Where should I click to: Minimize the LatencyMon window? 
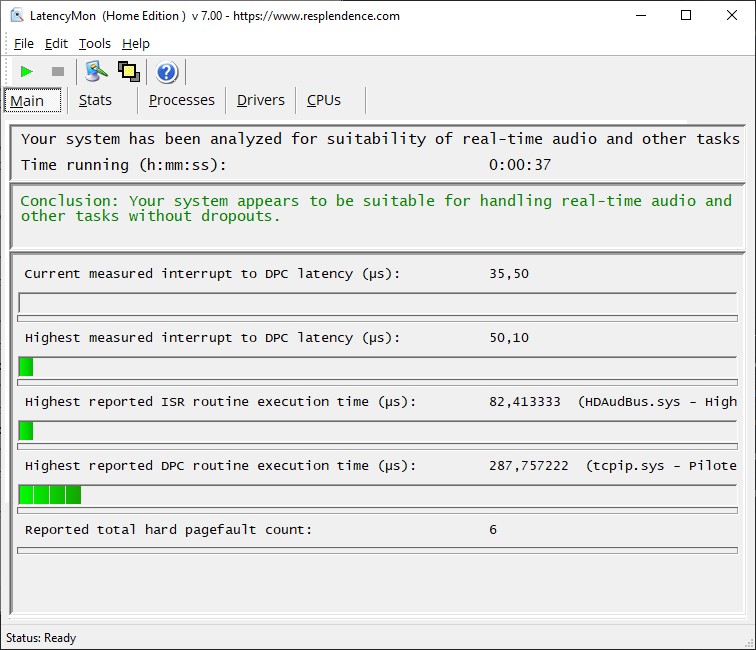click(640, 16)
